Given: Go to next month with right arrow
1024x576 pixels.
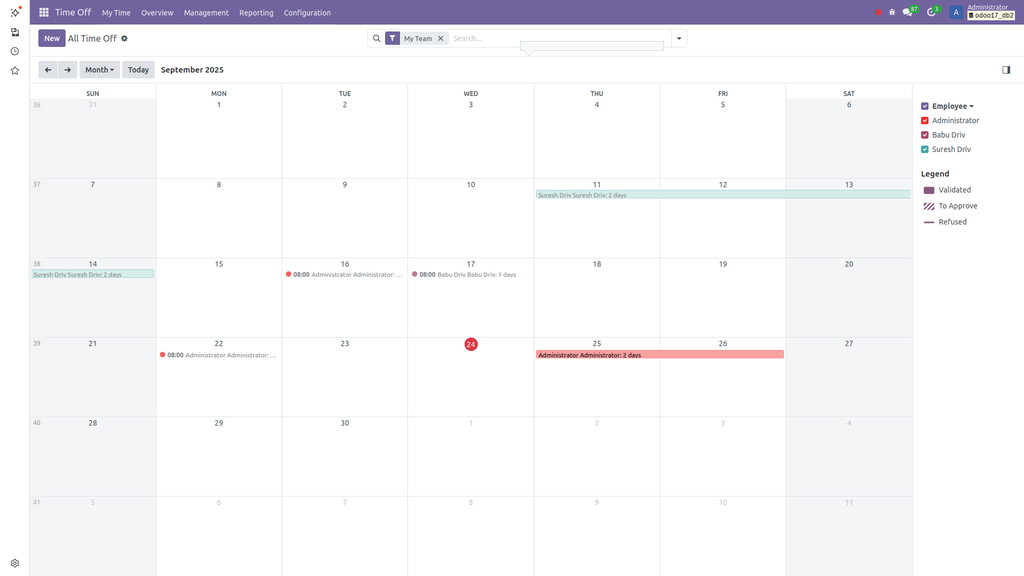Looking at the screenshot, I should (67, 70).
